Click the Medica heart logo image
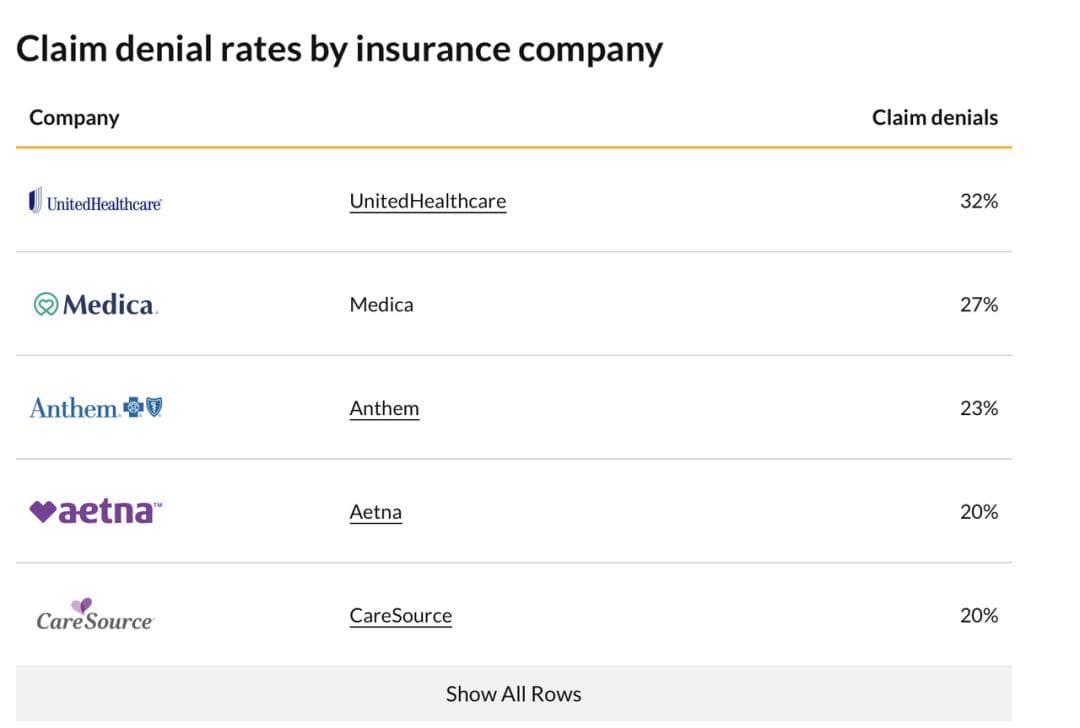Screen dimensions: 1080x728 [46, 304]
